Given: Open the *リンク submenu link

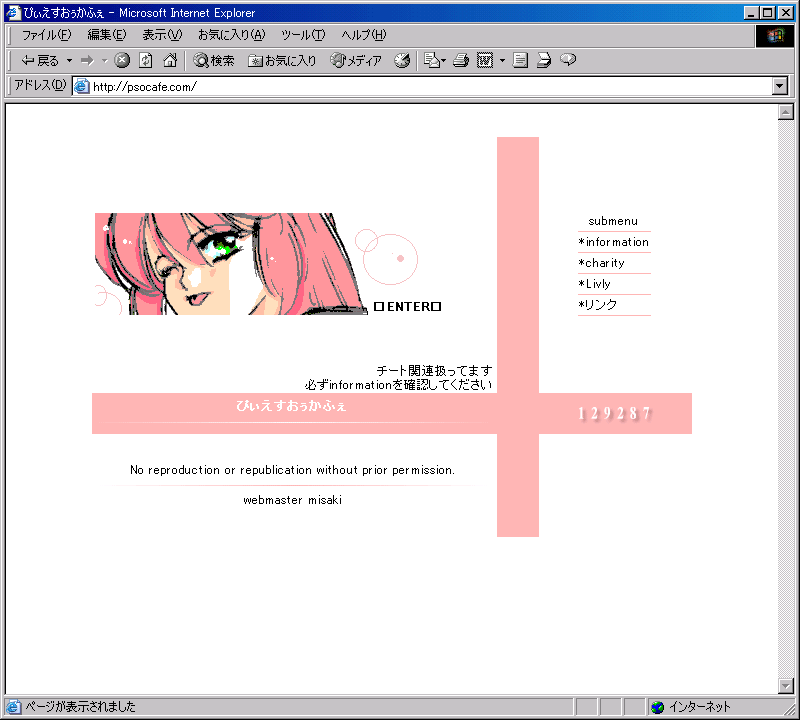Looking at the screenshot, I should pos(597,305).
